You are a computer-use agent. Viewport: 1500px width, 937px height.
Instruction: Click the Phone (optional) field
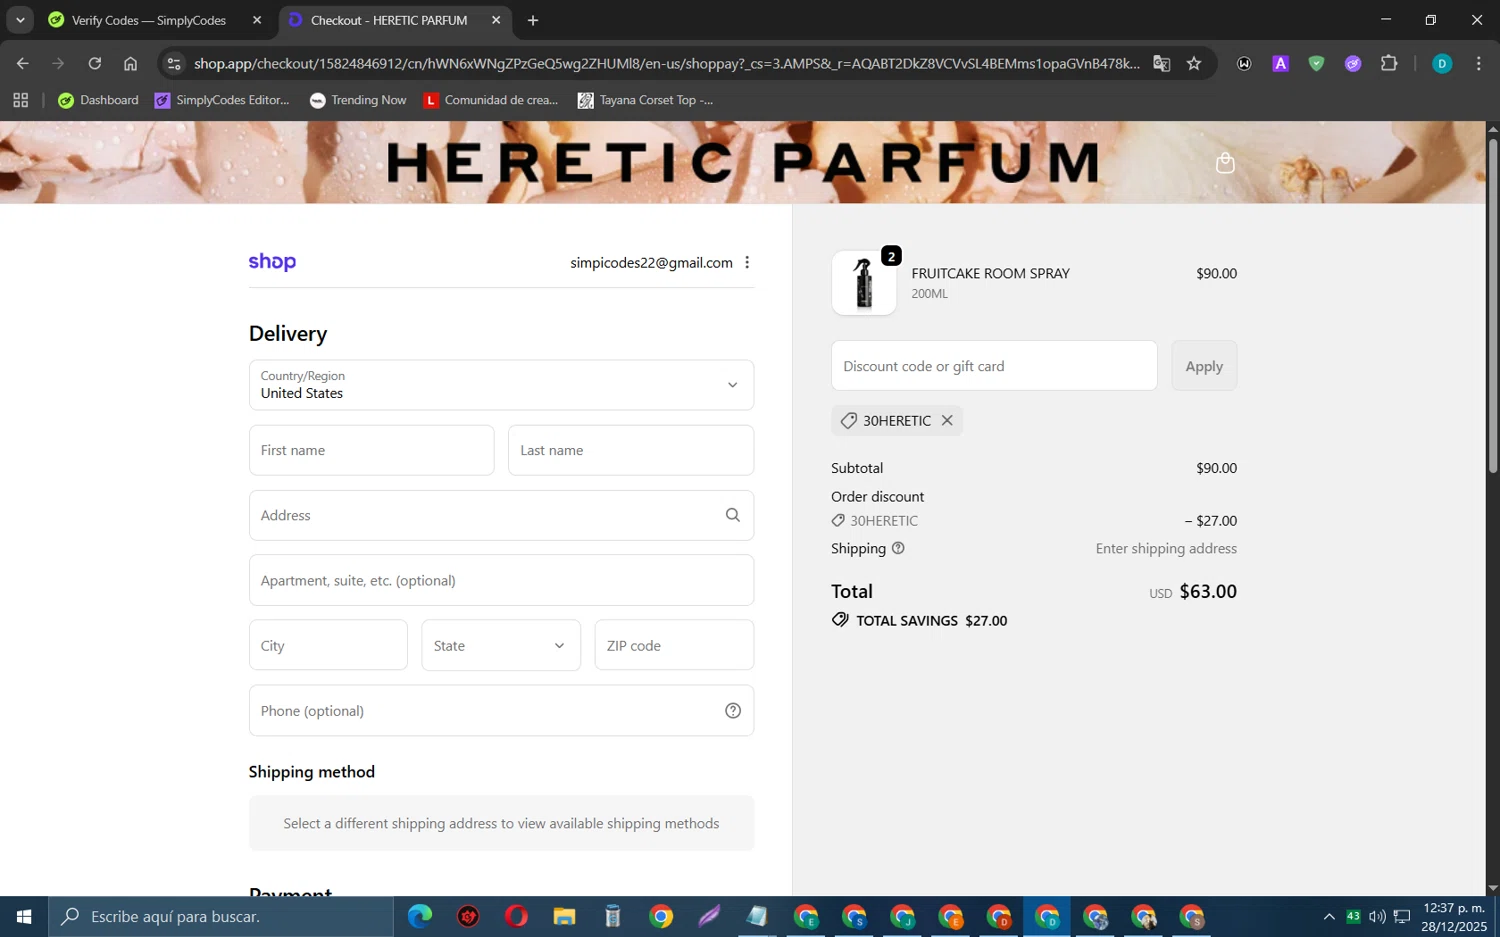point(501,711)
